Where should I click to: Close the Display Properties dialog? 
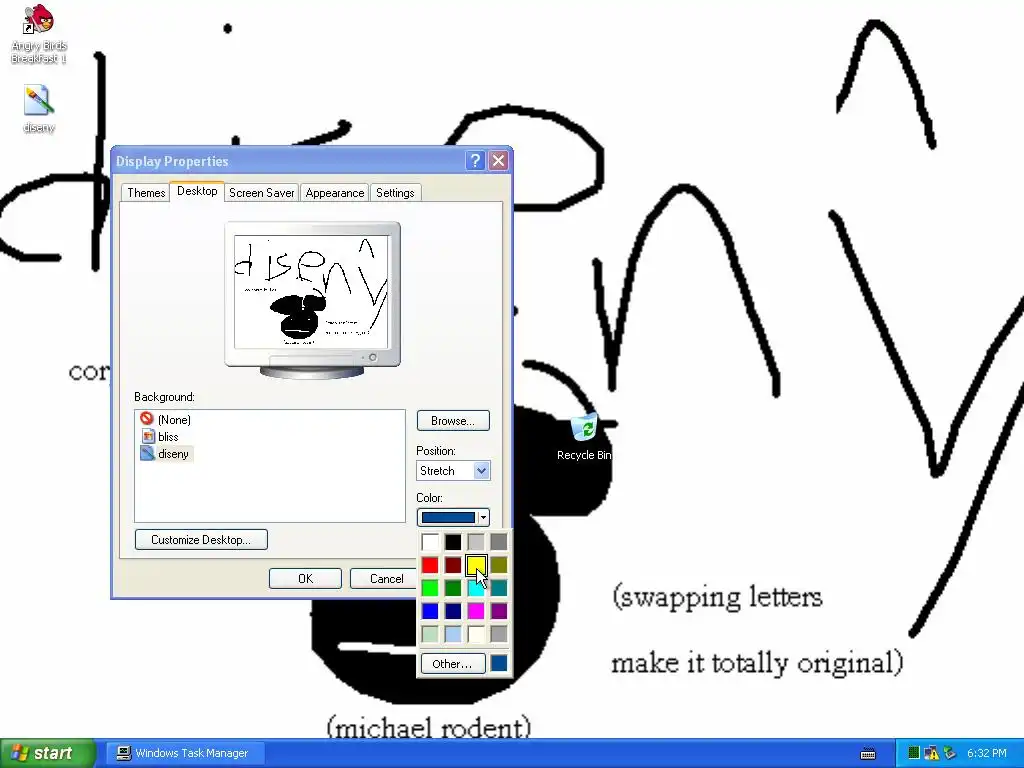498,161
